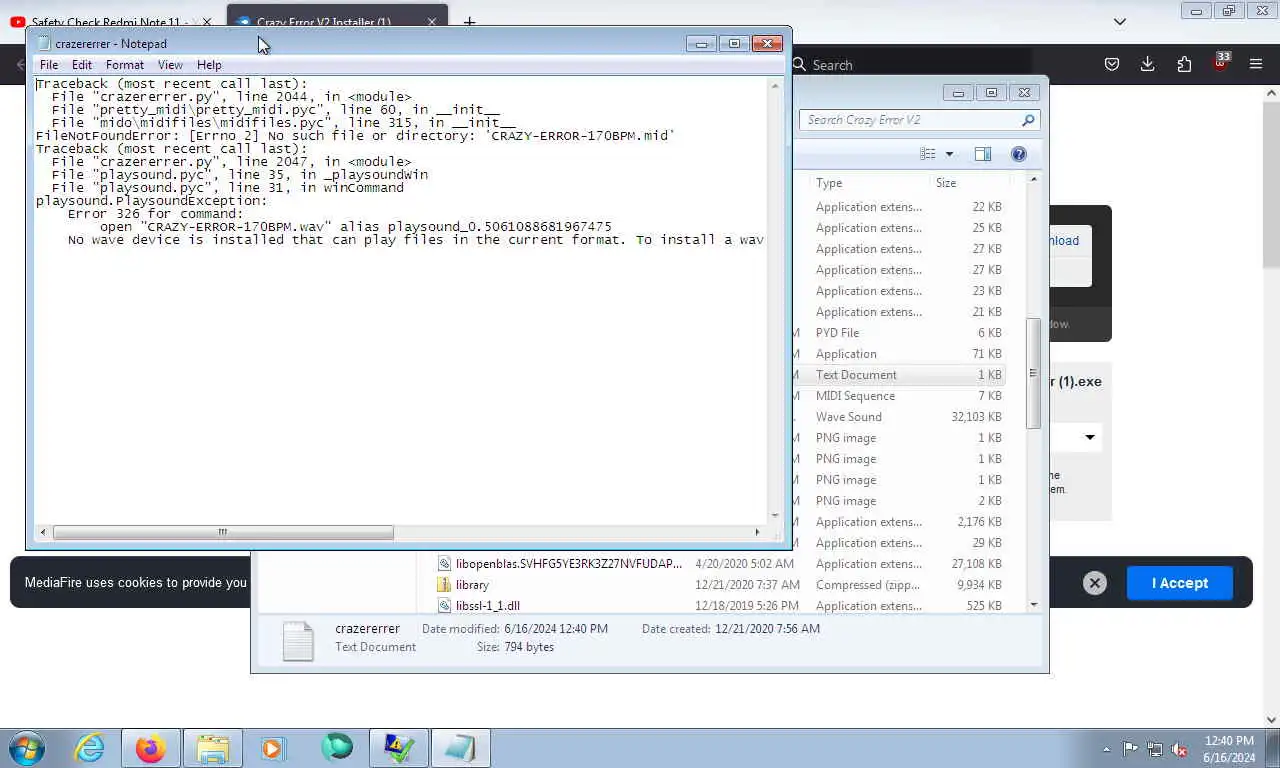This screenshot has height=768, width=1280.
Task: Open the Pocket save icon in Firefox
Action: pyautogui.click(x=1111, y=64)
